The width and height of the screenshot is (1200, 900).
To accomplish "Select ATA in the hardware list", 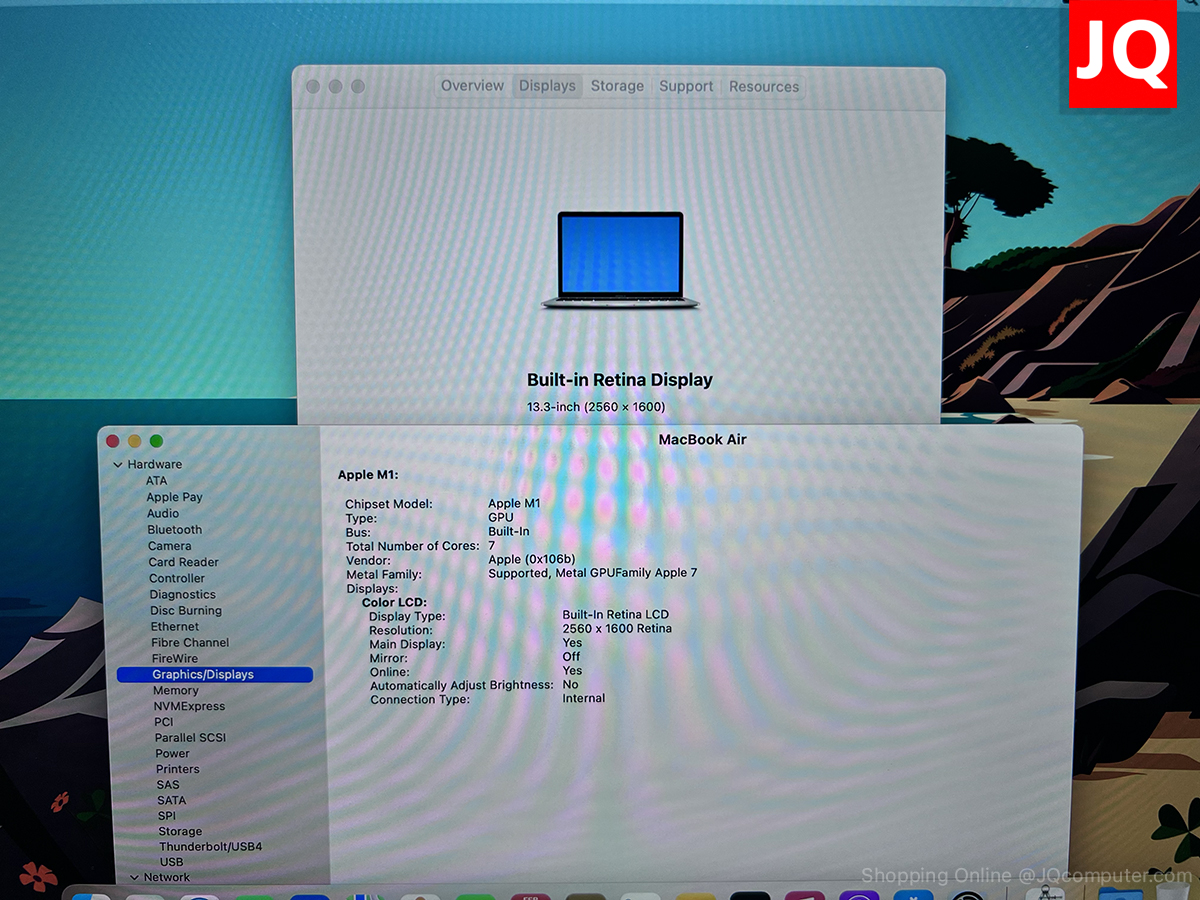I will pos(157,481).
